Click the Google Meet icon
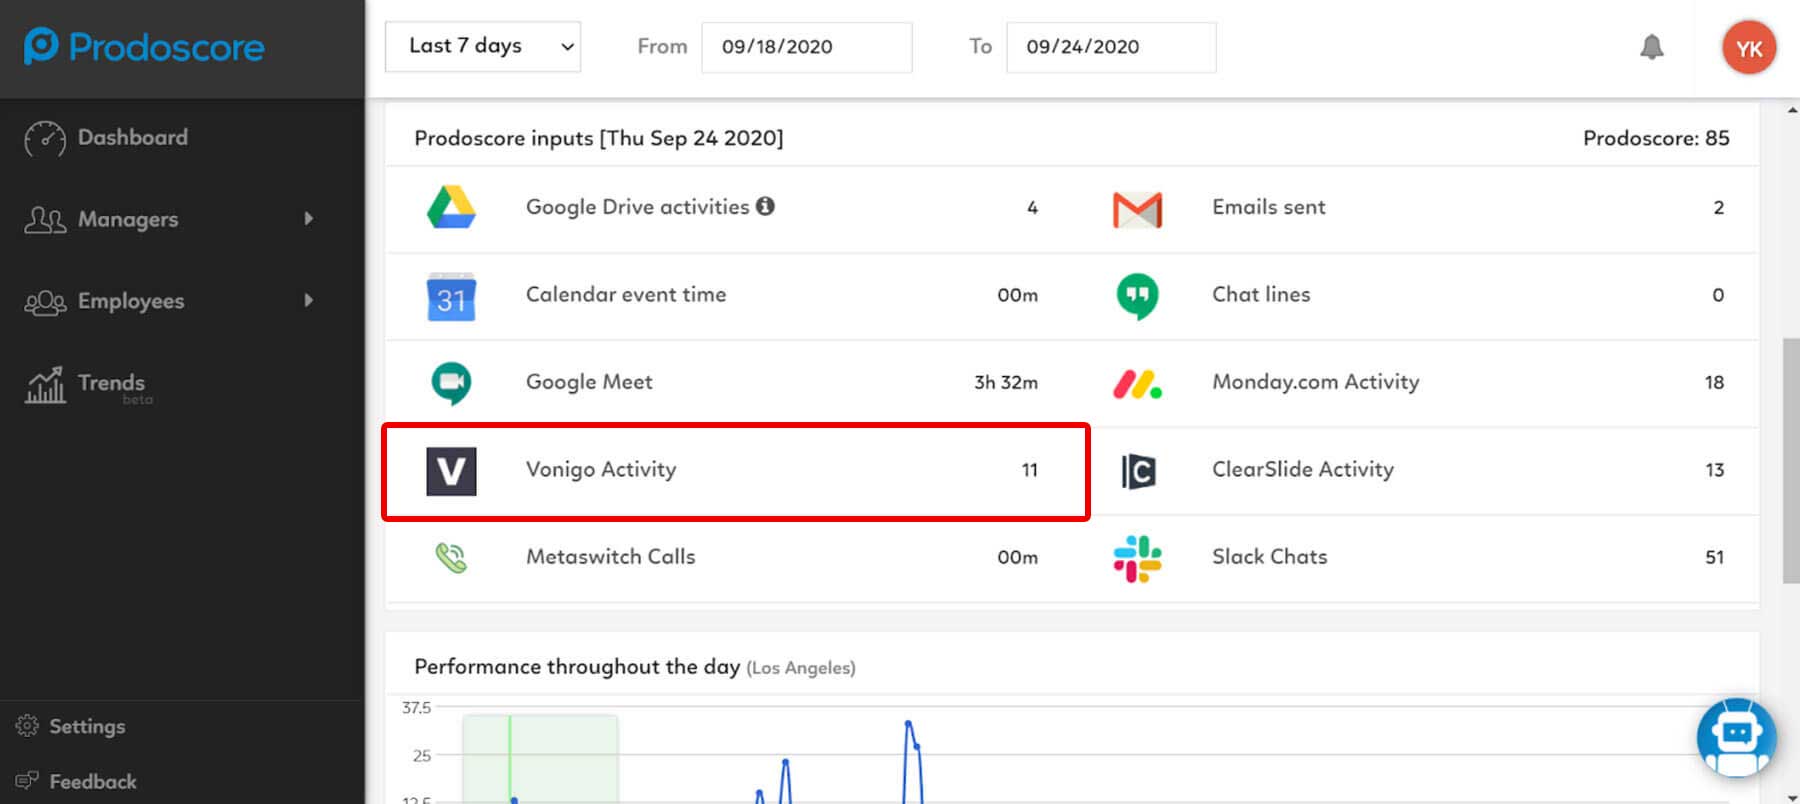This screenshot has height=804, width=1800. 451,383
